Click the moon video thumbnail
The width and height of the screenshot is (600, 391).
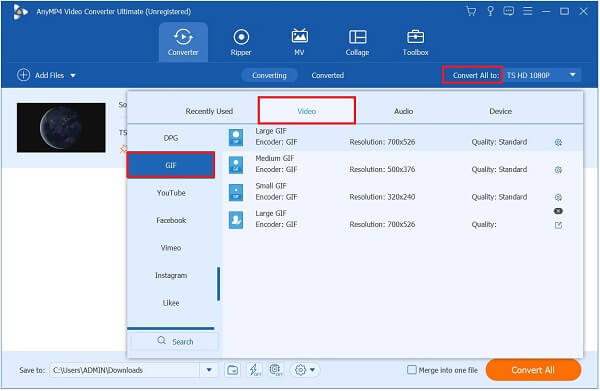pyautogui.click(x=61, y=127)
